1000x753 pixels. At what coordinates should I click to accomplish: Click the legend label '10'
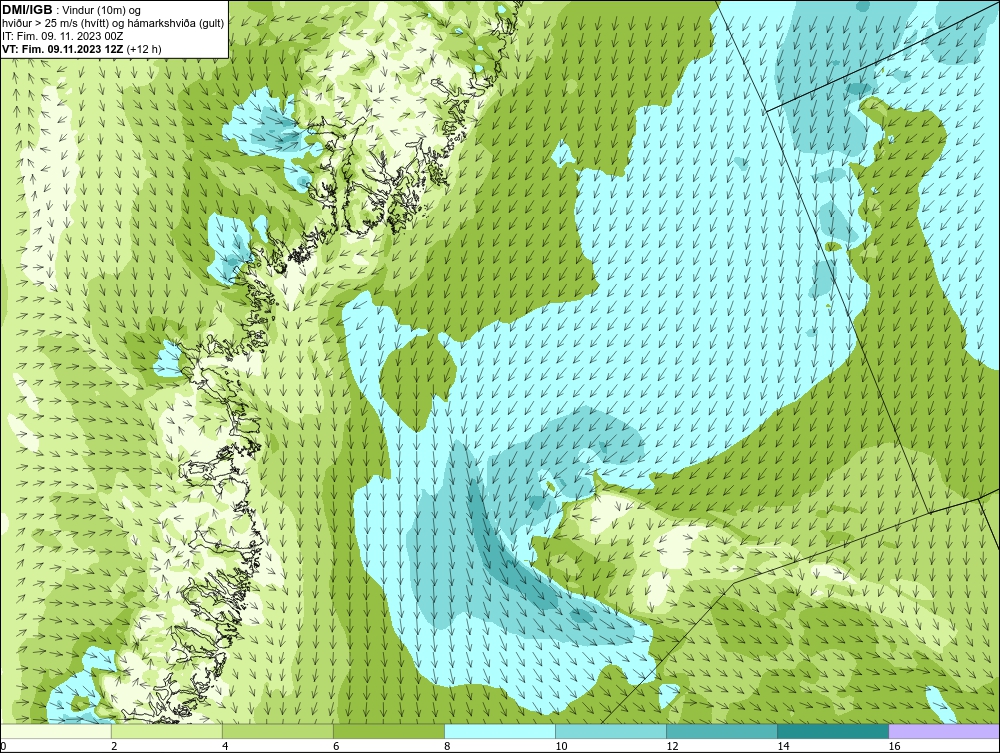[561, 746]
